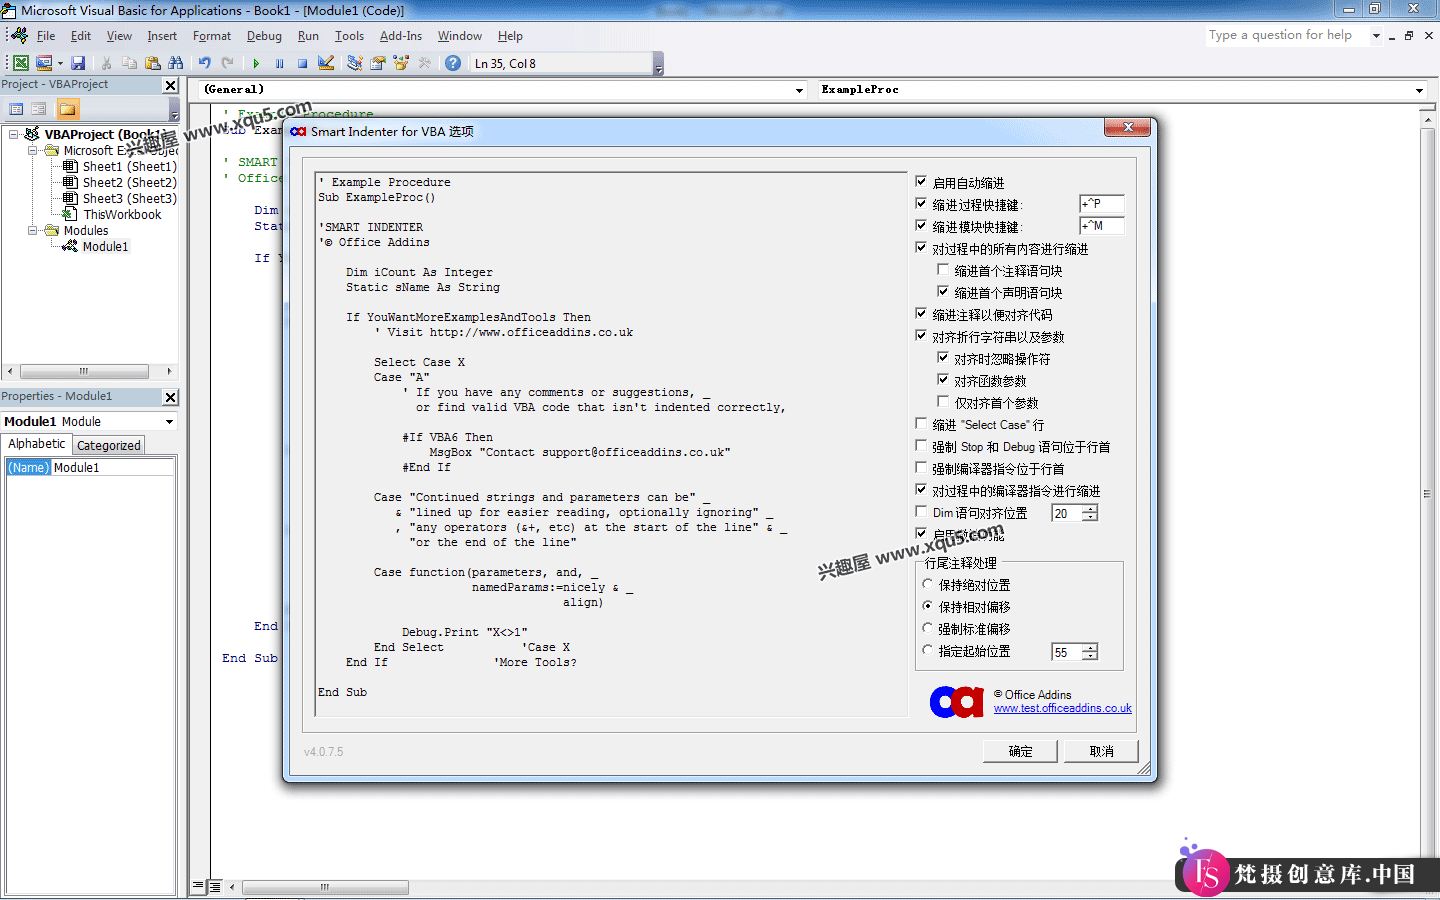Select Sheet2 (Sheet2) in the project tree
The width and height of the screenshot is (1440, 900).
coord(129,182)
